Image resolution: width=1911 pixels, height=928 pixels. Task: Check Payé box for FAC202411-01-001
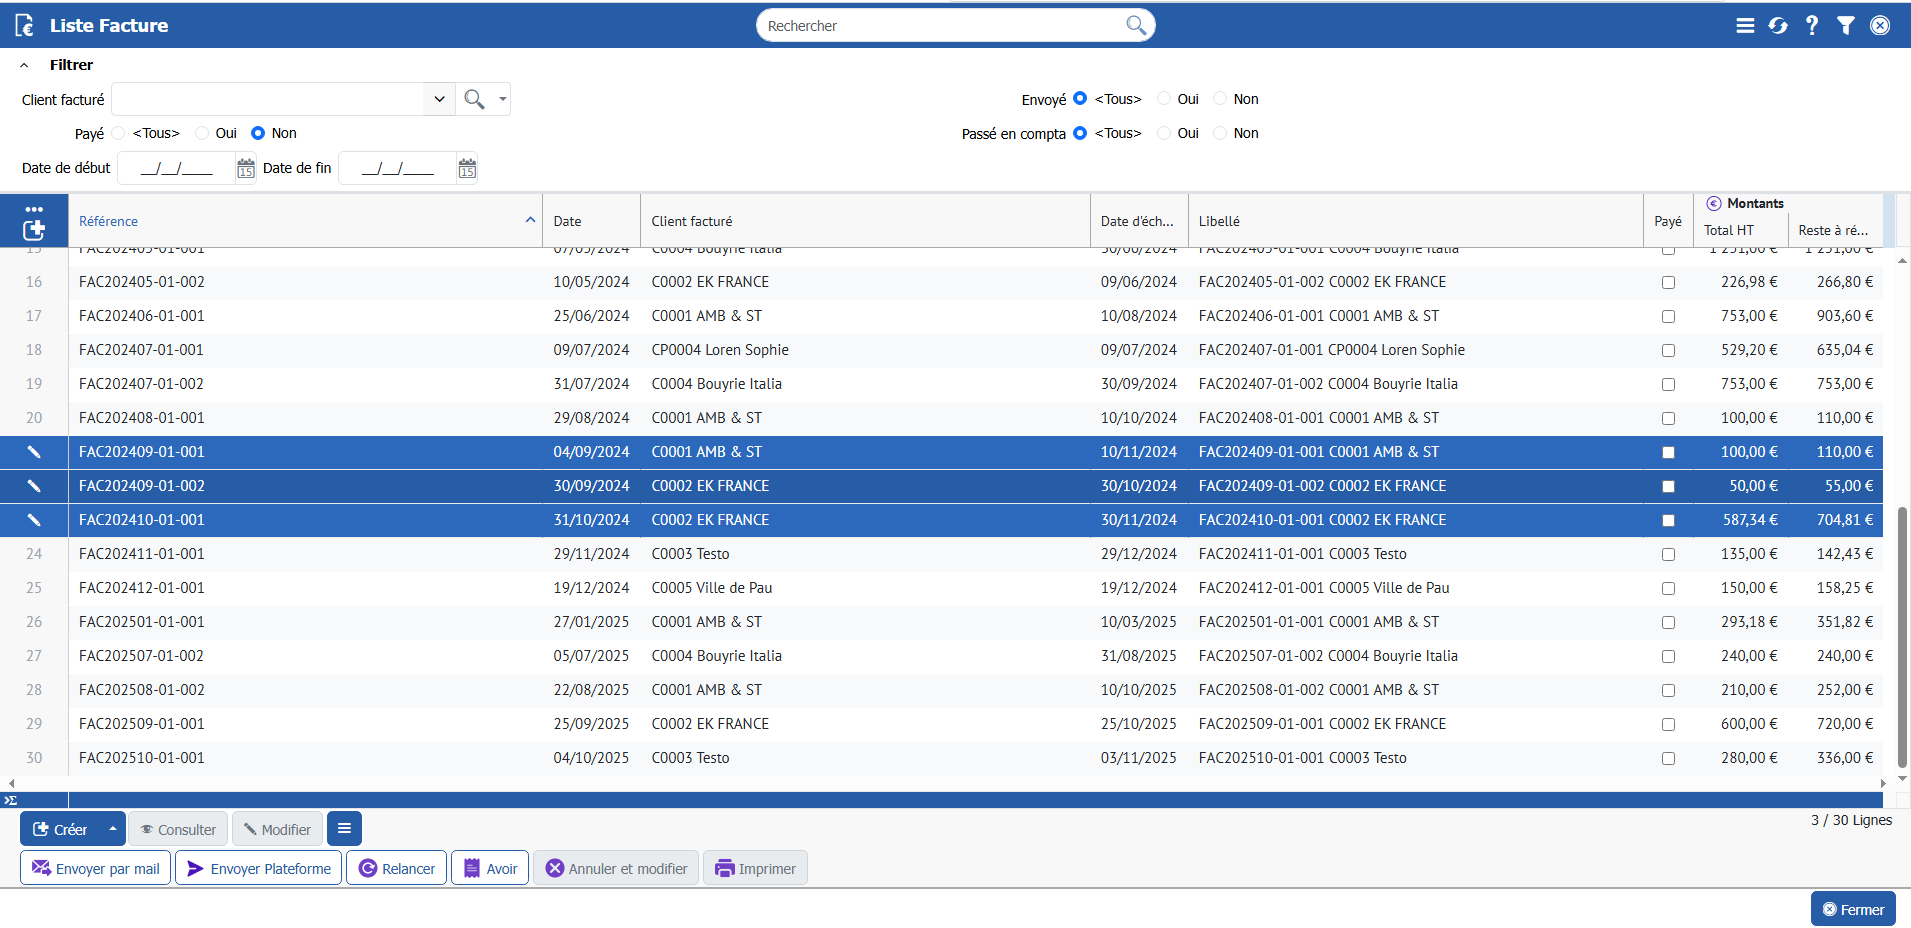pos(1668,554)
